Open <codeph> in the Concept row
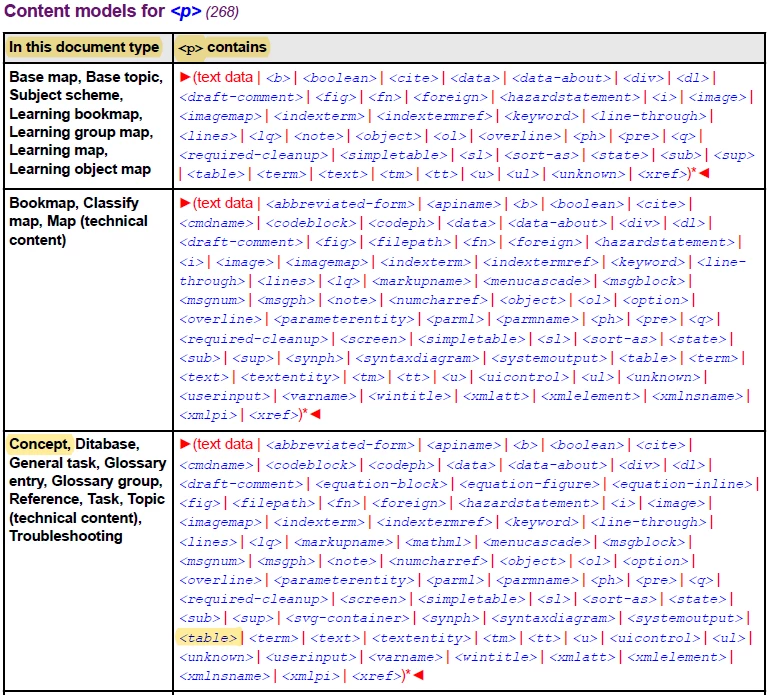769x695 pixels. click(x=401, y=465)
